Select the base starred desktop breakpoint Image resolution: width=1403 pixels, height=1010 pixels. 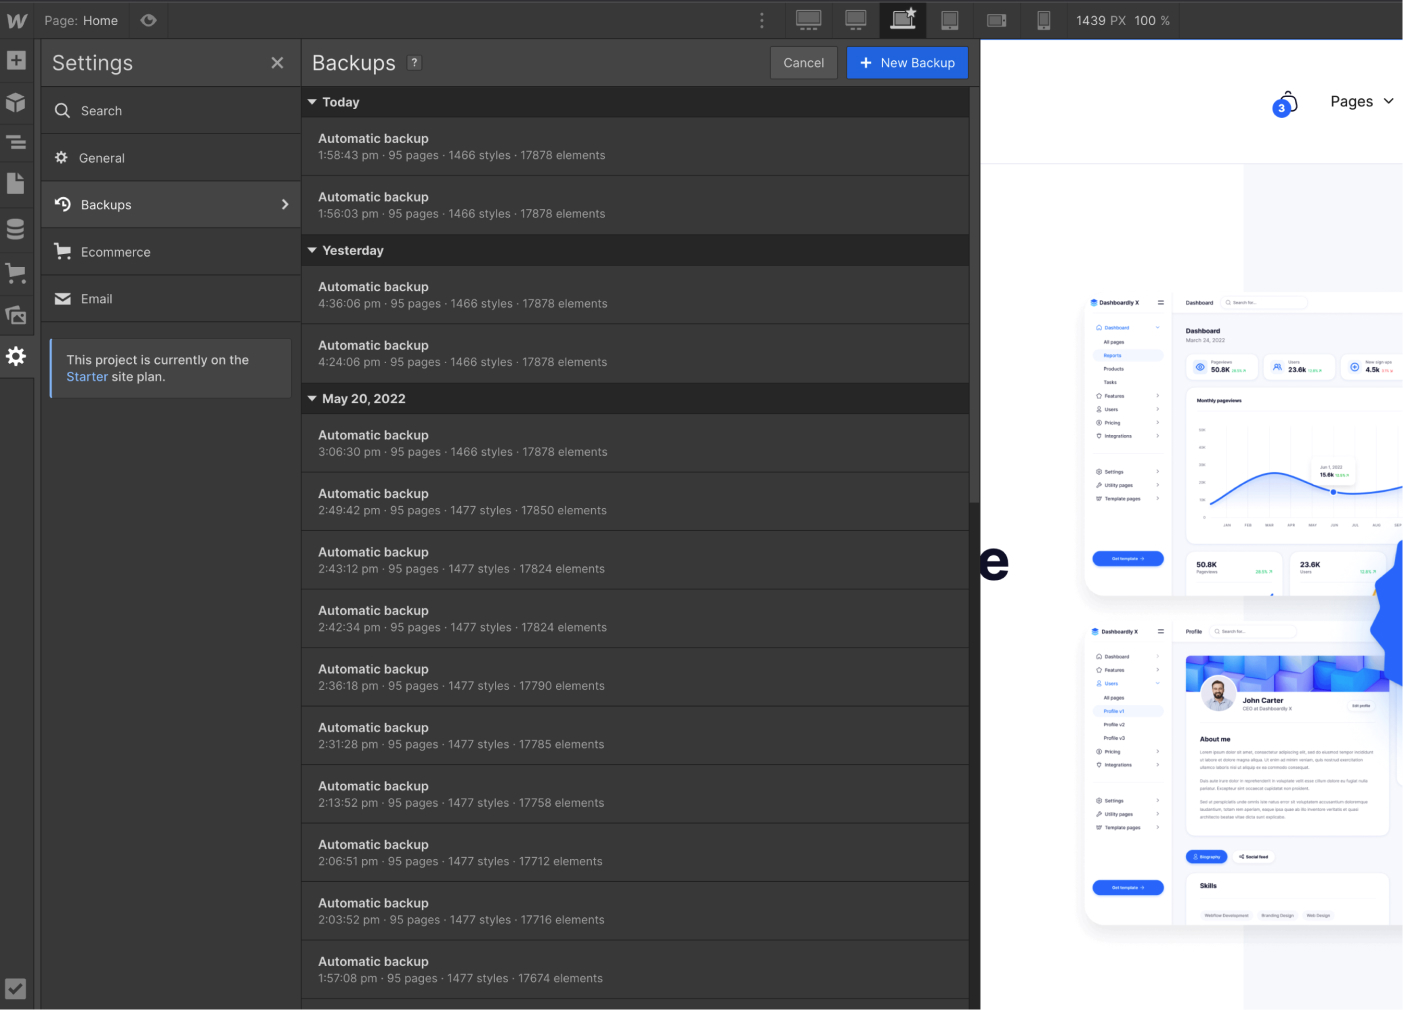(x=903, y=20)
